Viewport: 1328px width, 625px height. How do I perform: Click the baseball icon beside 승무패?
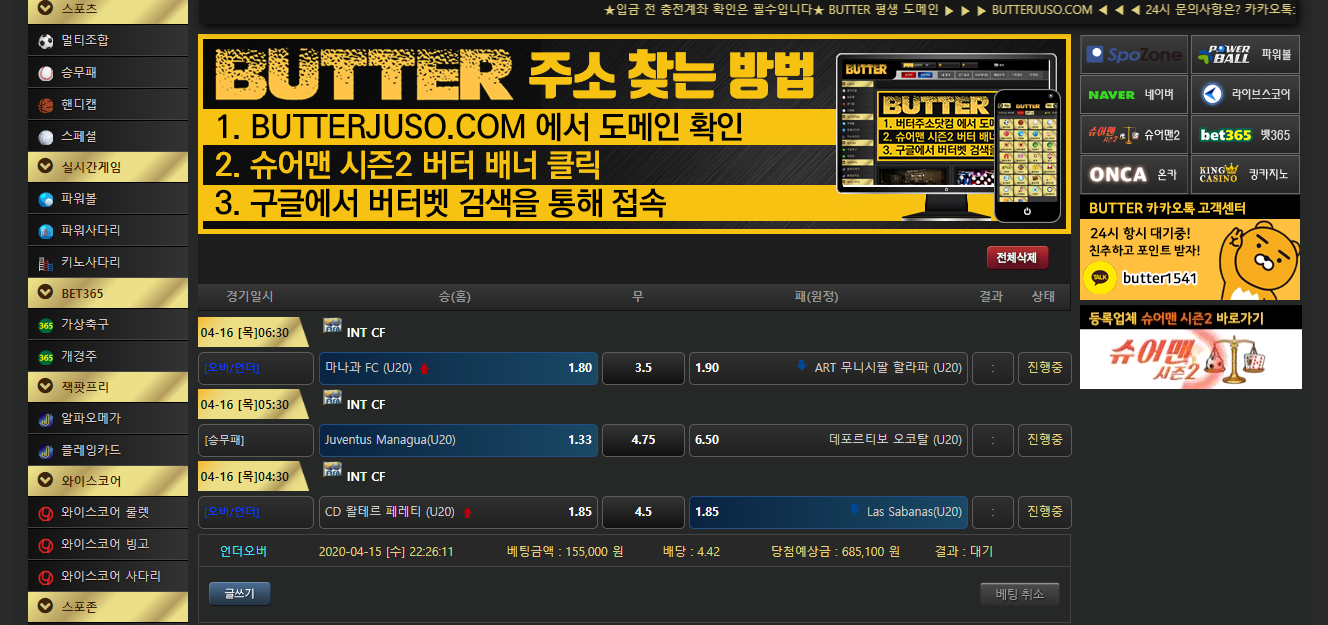click(46, 73)
